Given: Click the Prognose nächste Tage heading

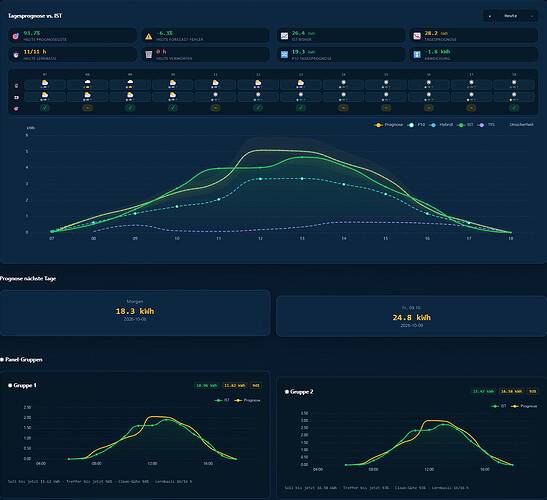Looking at the screenshot, I should click(28, 278).
